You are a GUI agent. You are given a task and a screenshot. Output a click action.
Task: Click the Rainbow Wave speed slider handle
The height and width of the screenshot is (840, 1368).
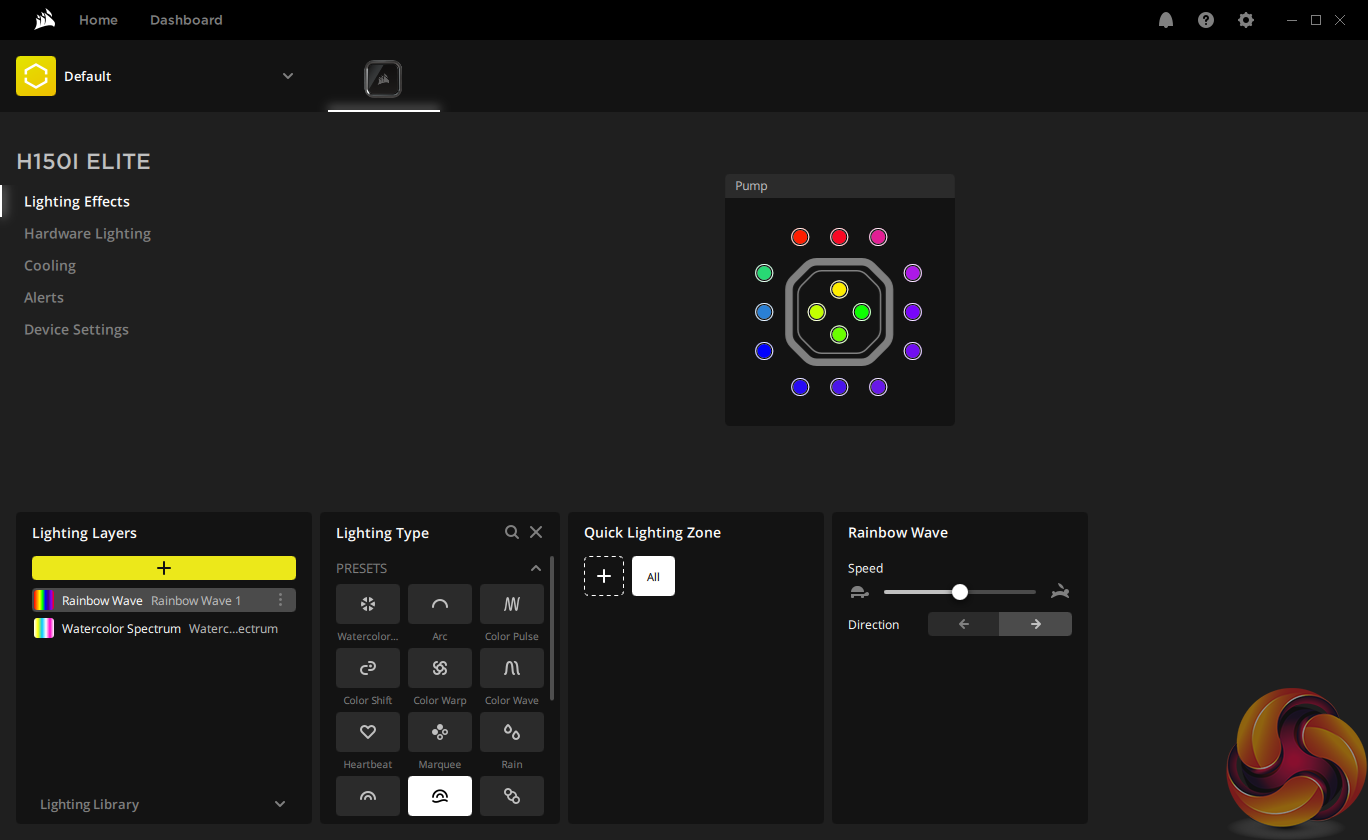click(960, 592)
